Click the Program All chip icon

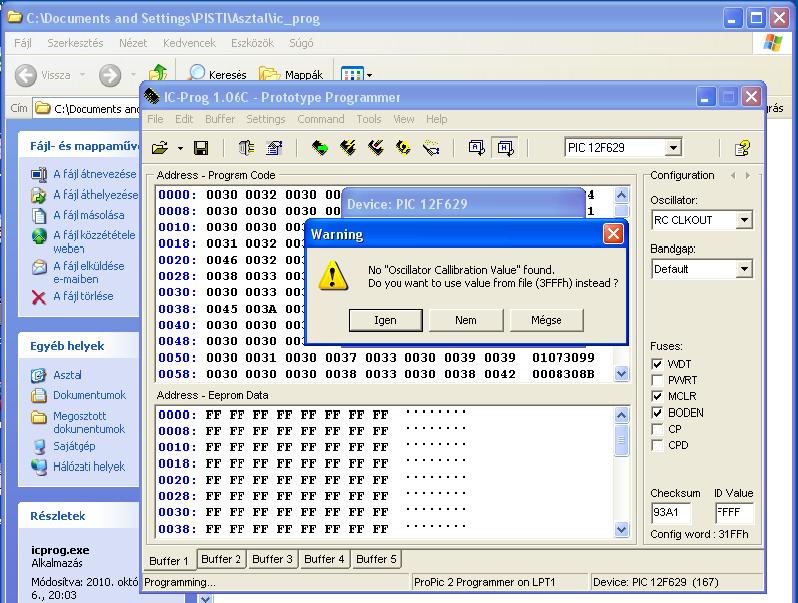tap(348, 148)
